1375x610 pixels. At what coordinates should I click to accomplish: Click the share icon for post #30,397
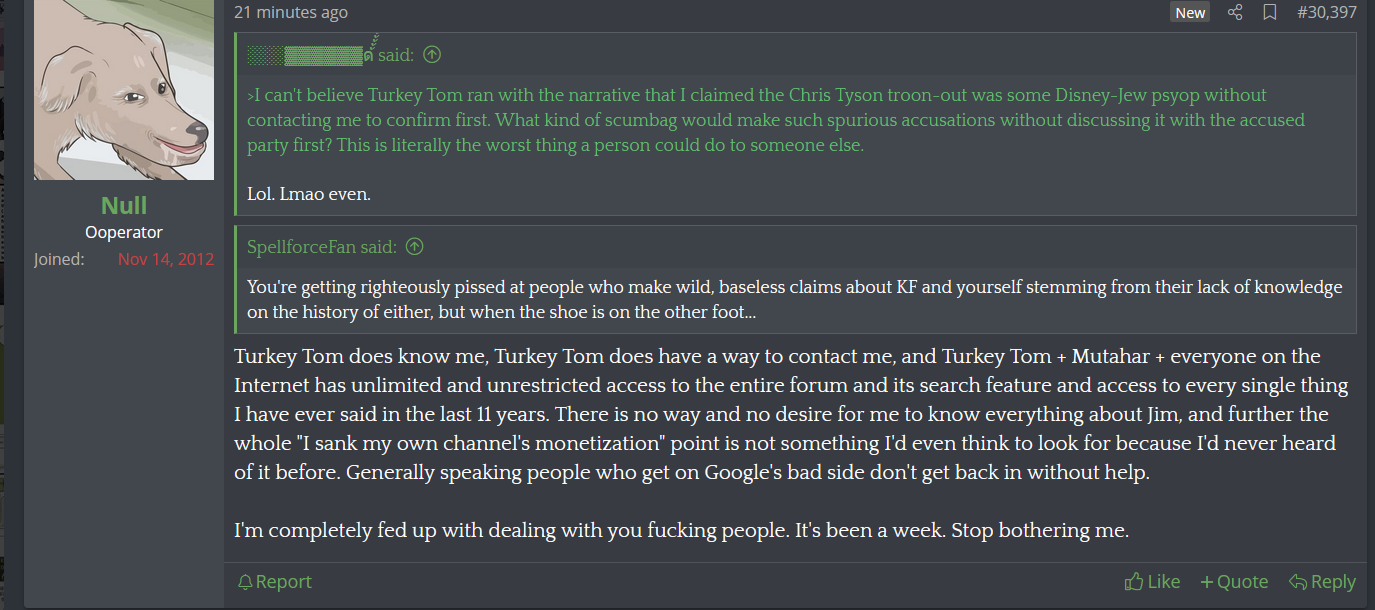[x=1235, y=12]
